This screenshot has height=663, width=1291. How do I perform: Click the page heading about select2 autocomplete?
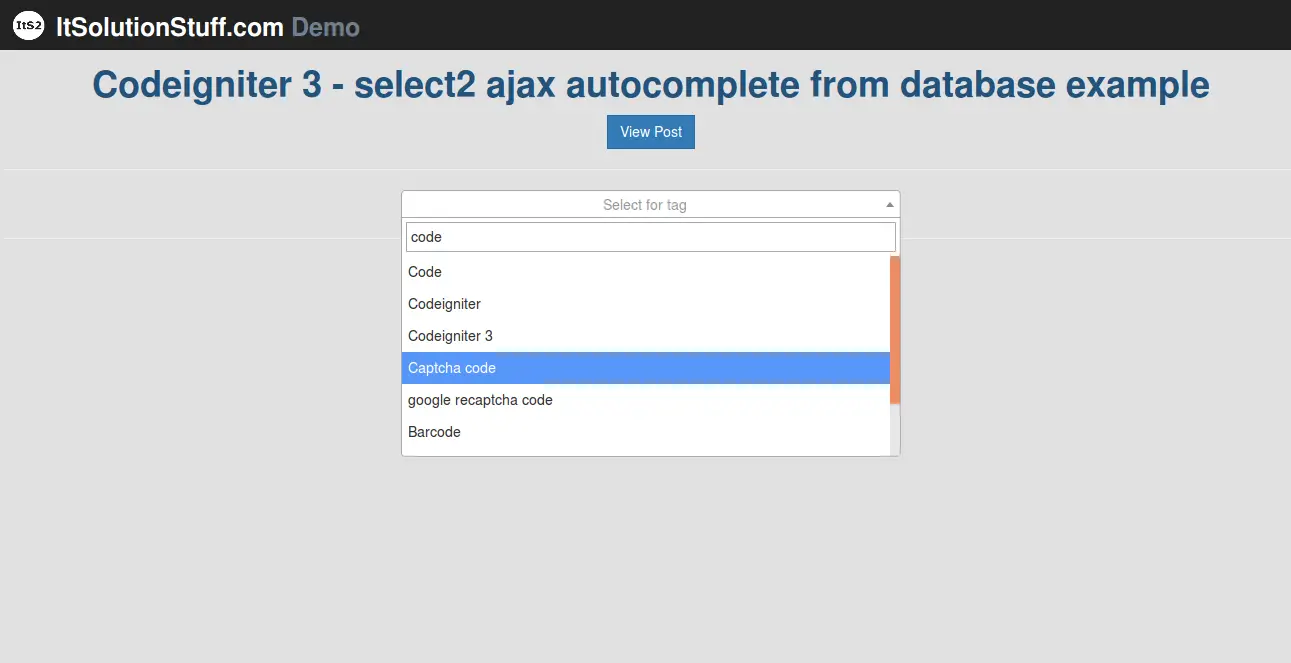pos(650,84)
